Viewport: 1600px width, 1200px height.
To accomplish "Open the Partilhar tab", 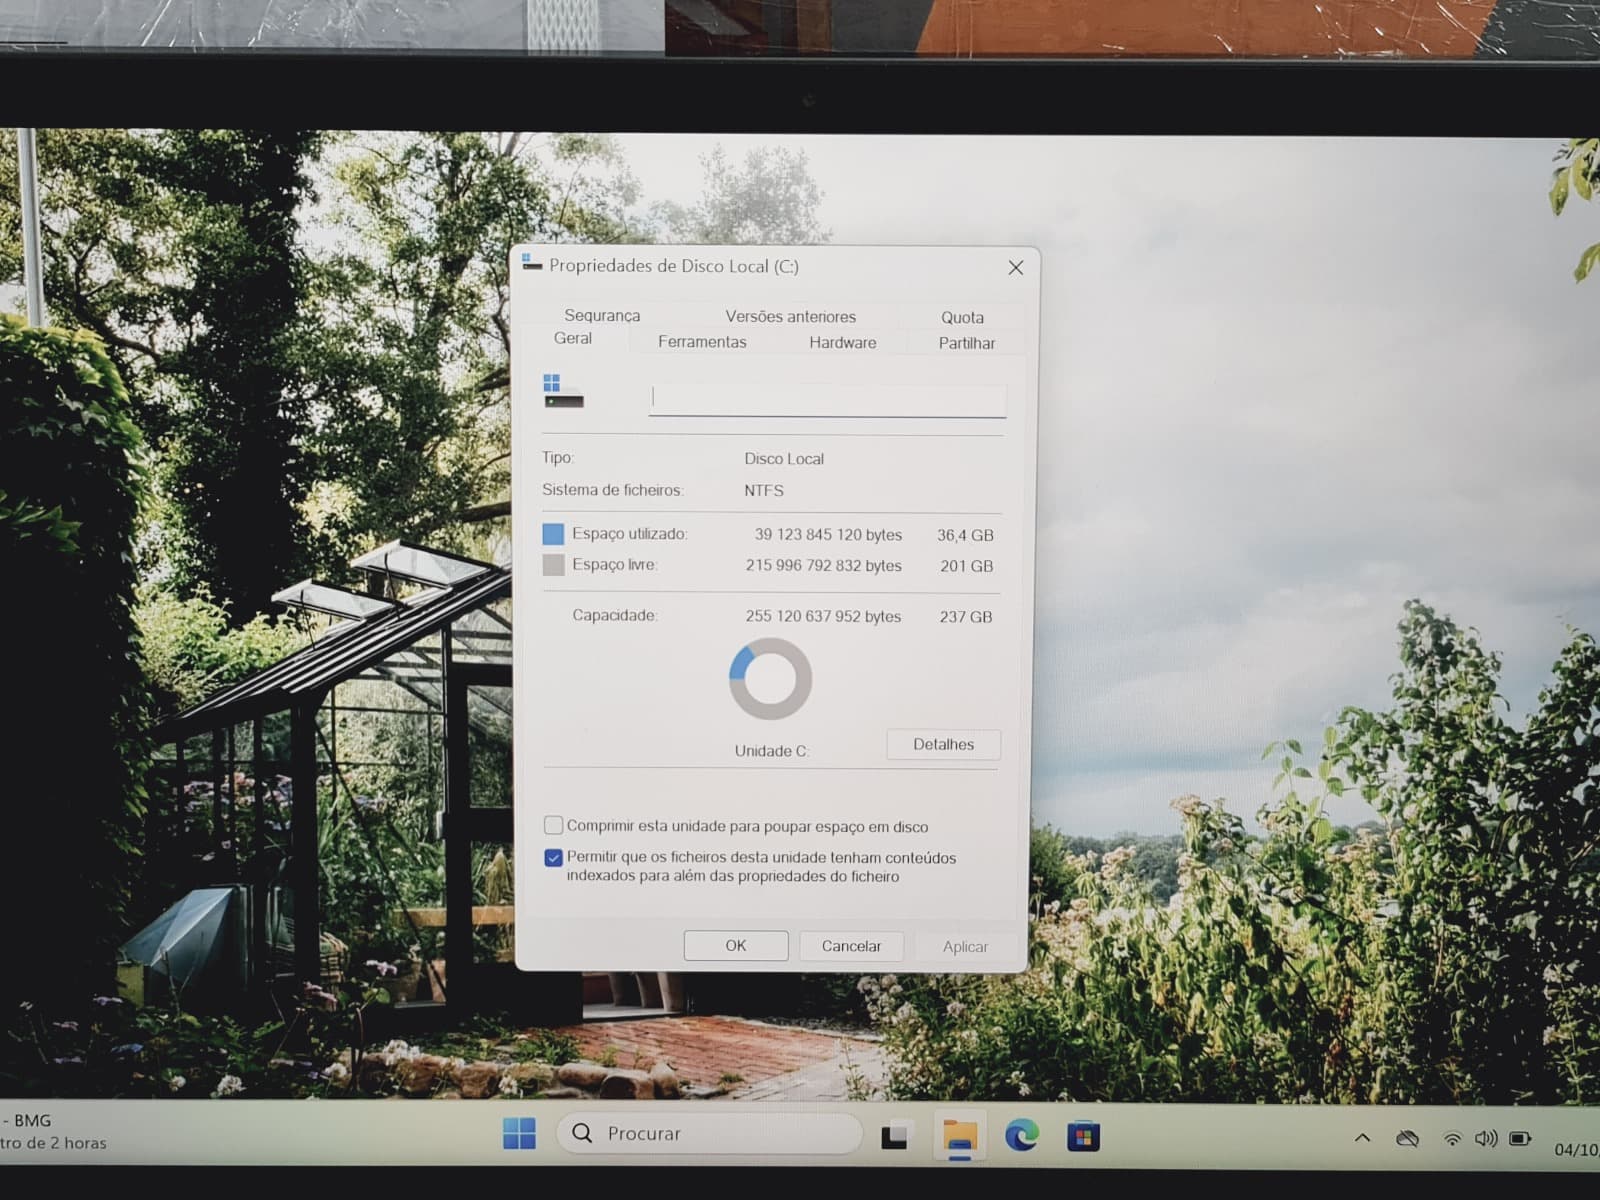I will pyautogui.click(x=966, y=343).
